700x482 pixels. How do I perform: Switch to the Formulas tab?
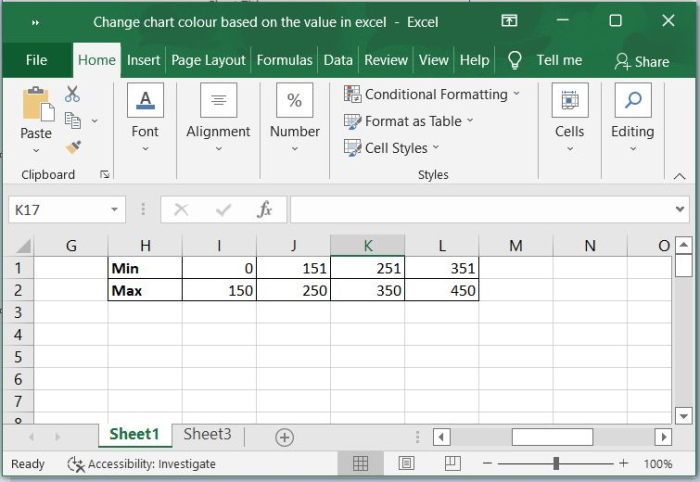tap(284, 60)
